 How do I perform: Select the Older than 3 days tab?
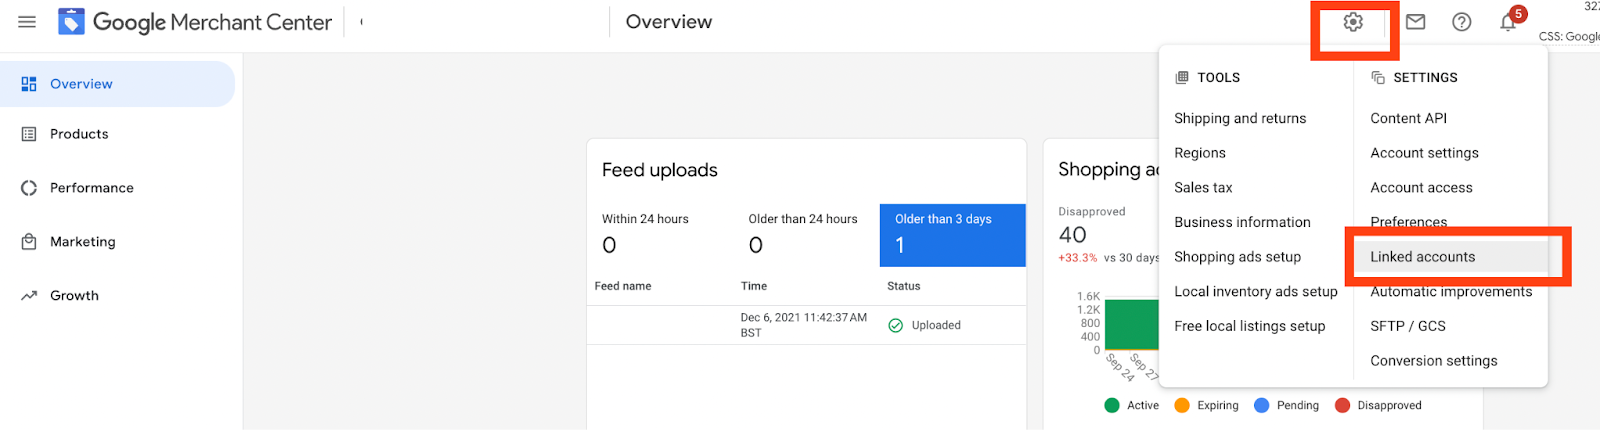pos(952,235)
